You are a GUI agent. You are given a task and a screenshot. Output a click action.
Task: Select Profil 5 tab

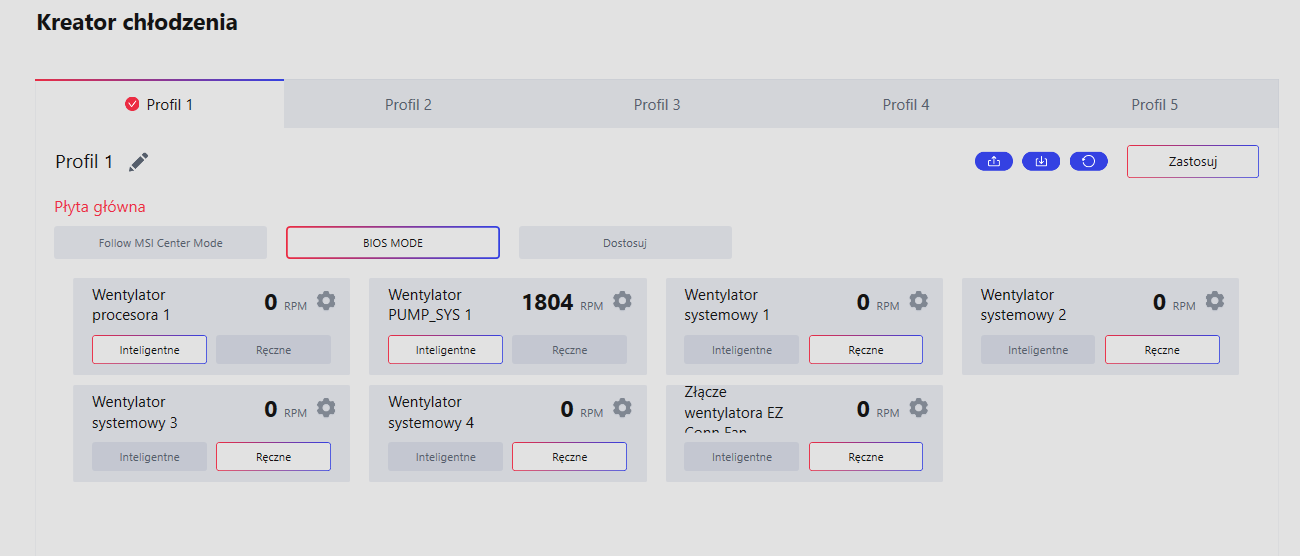[1154, 105]
